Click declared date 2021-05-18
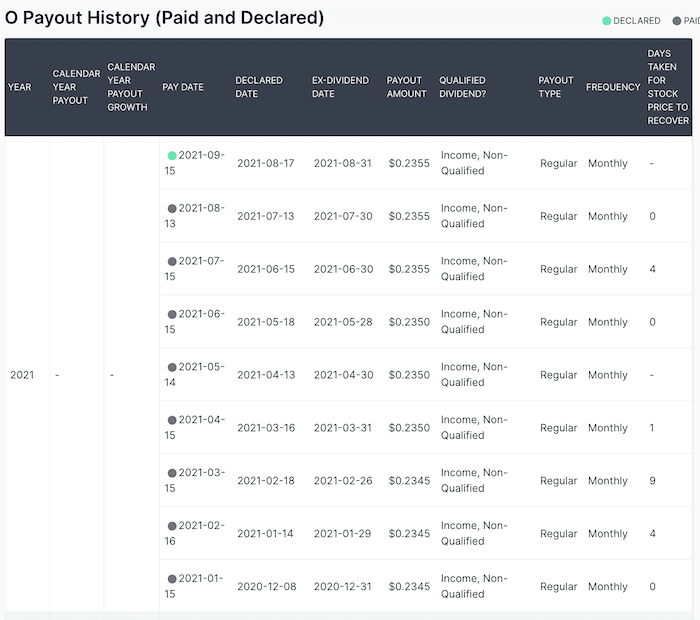The height and width of the screenshot is (620, 700). pyautogui.click(x=266, y=322)
